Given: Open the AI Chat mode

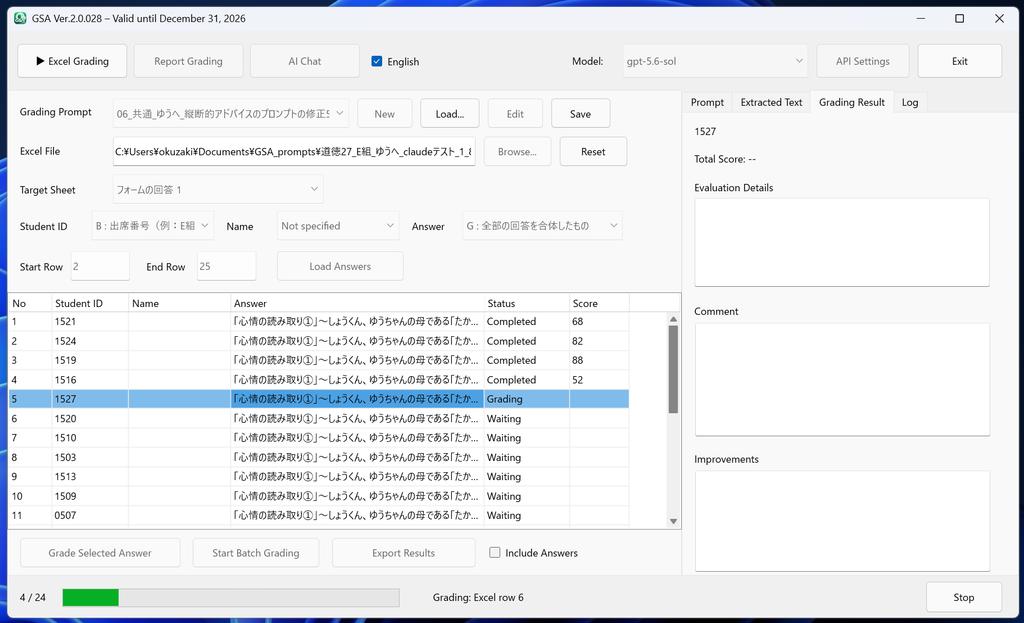Looking at the screenshot, I should tap(304, 61).
